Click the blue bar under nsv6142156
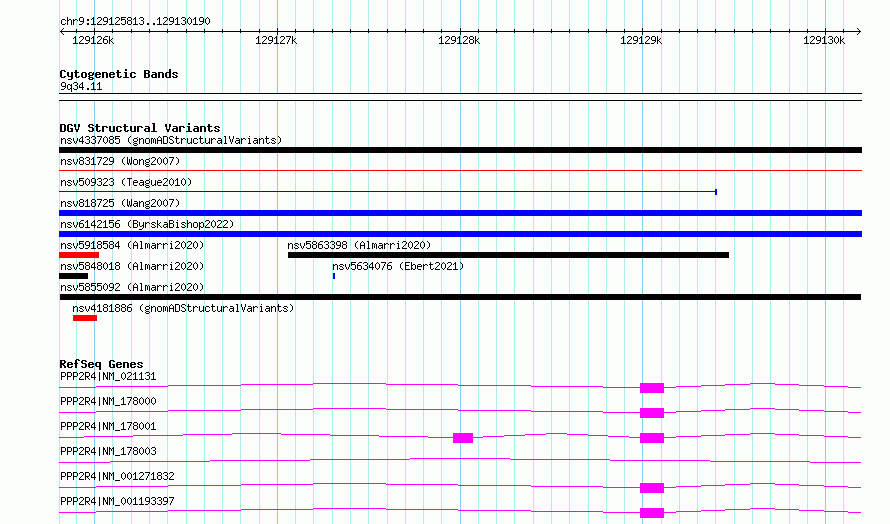This screenshot has height=524, width=890. [x=460, y=234]
